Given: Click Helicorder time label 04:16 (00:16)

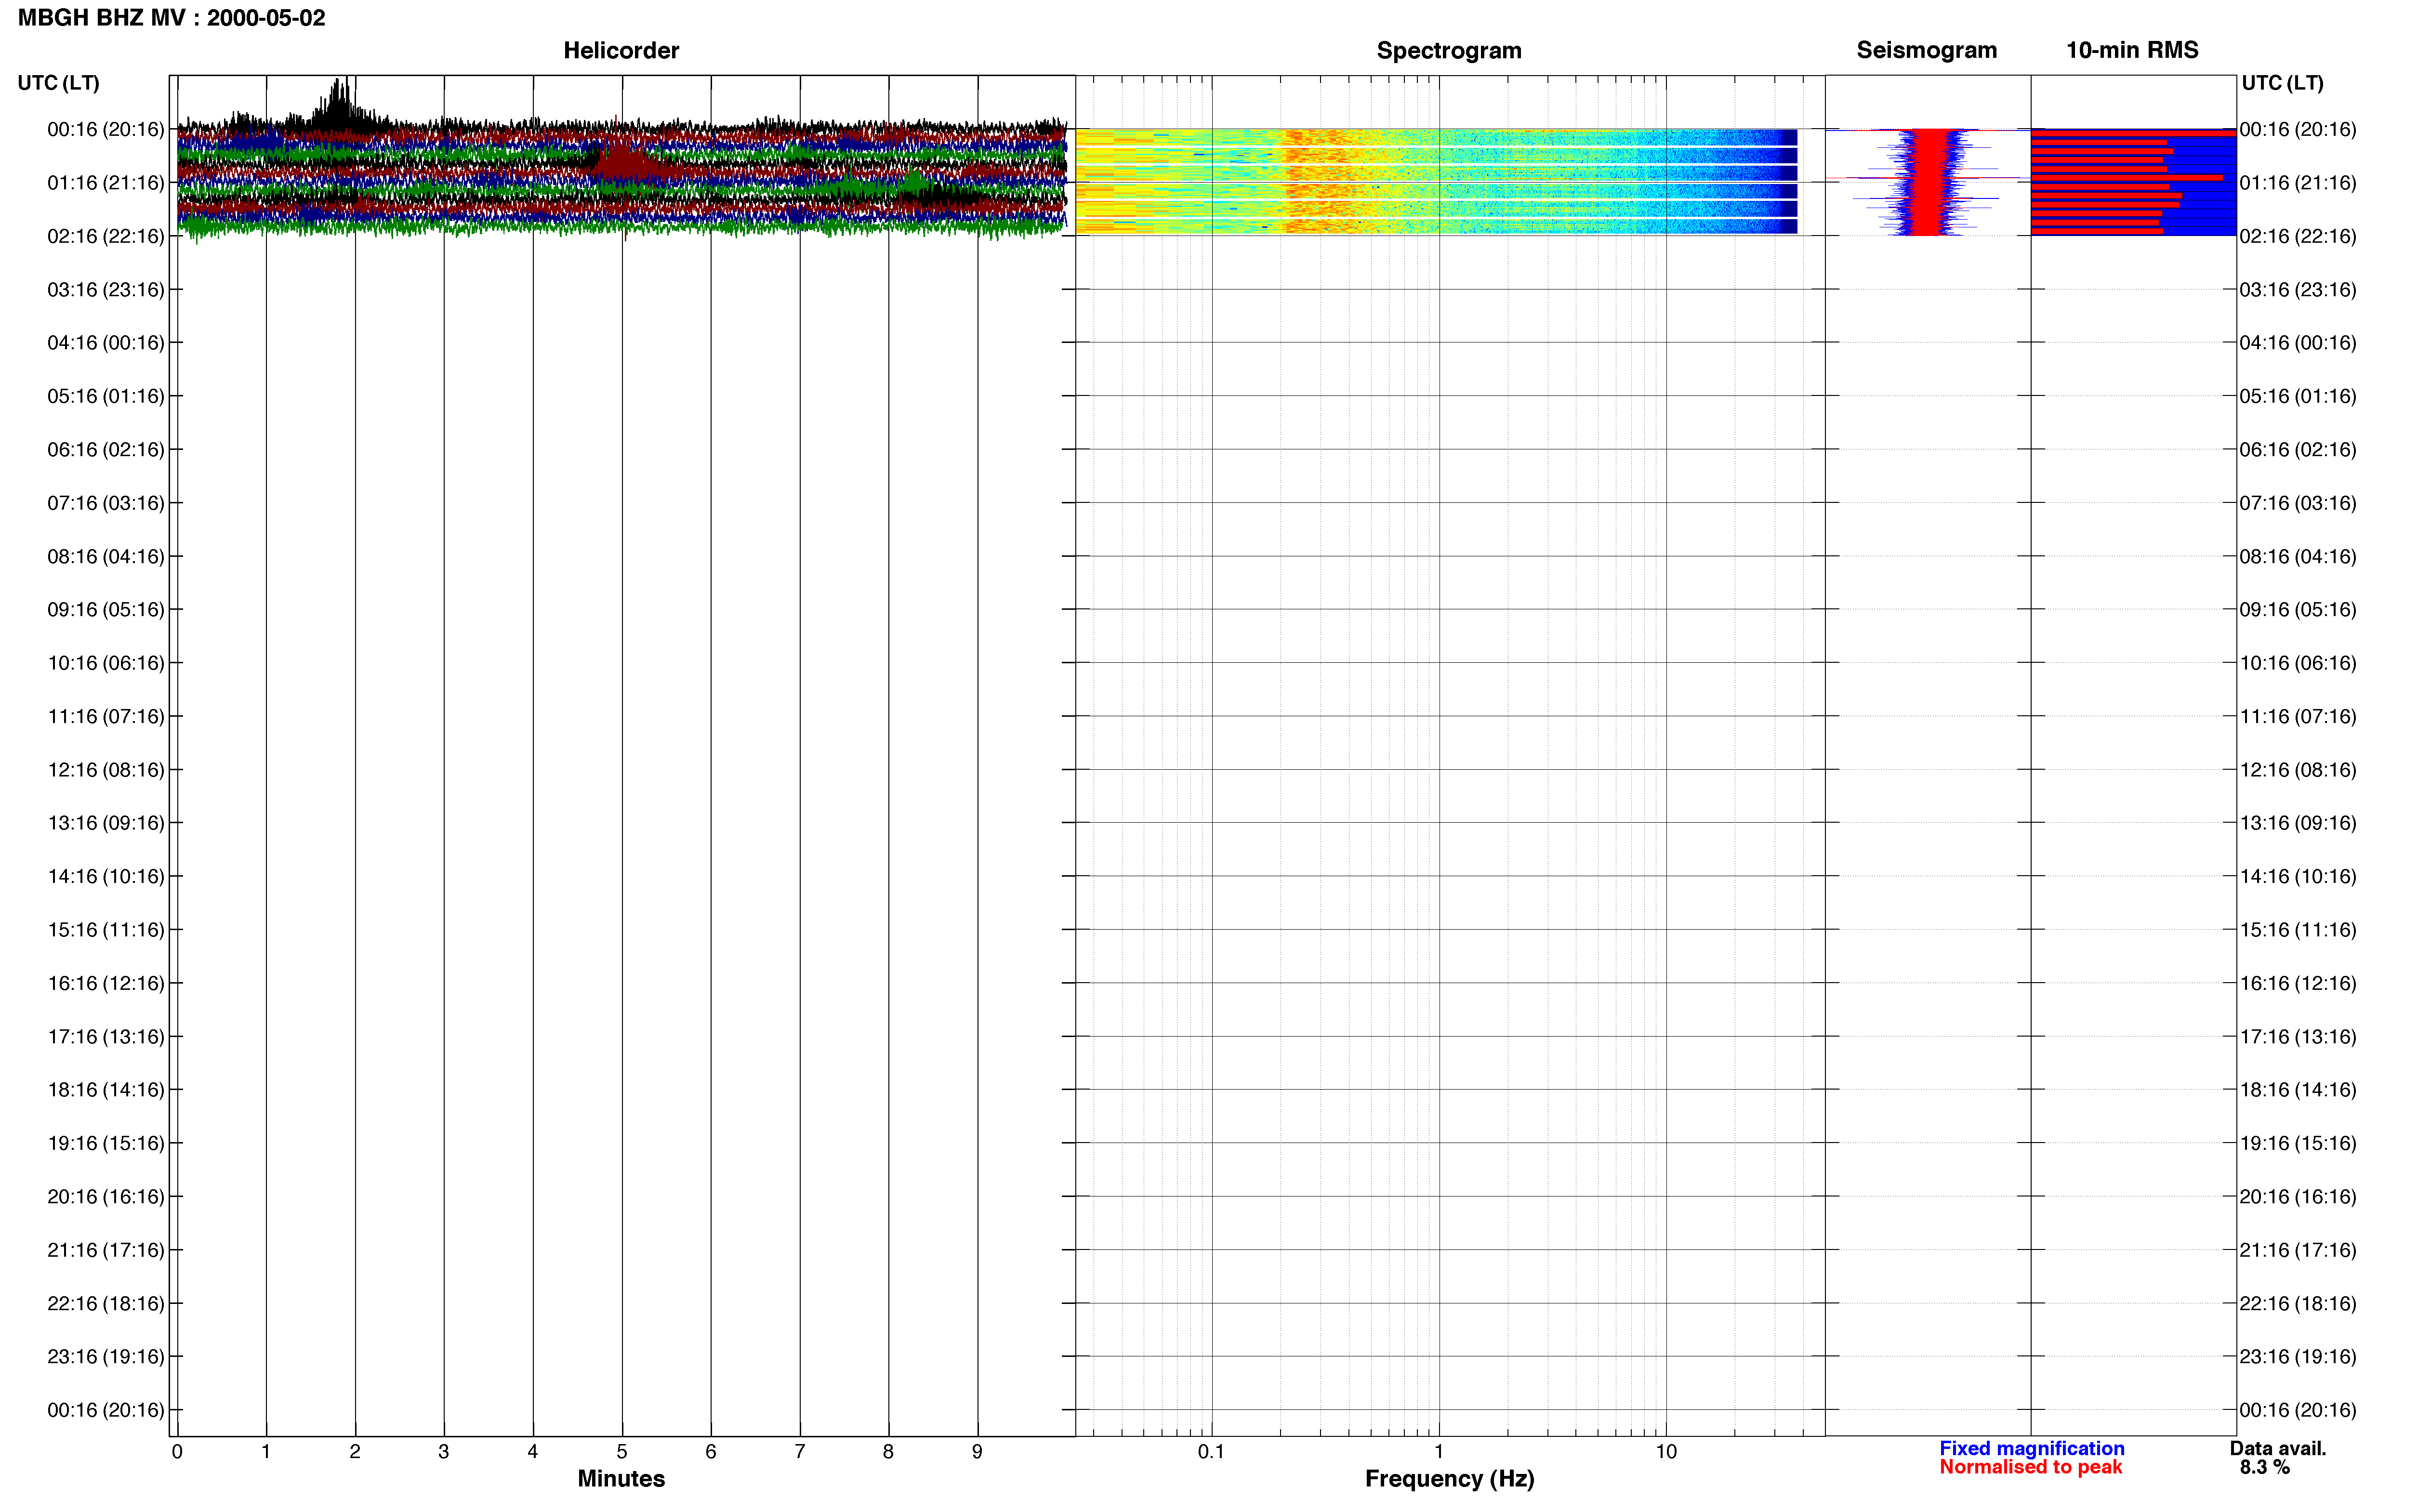Looking at the screenshot, I should [x=106, y=343].
